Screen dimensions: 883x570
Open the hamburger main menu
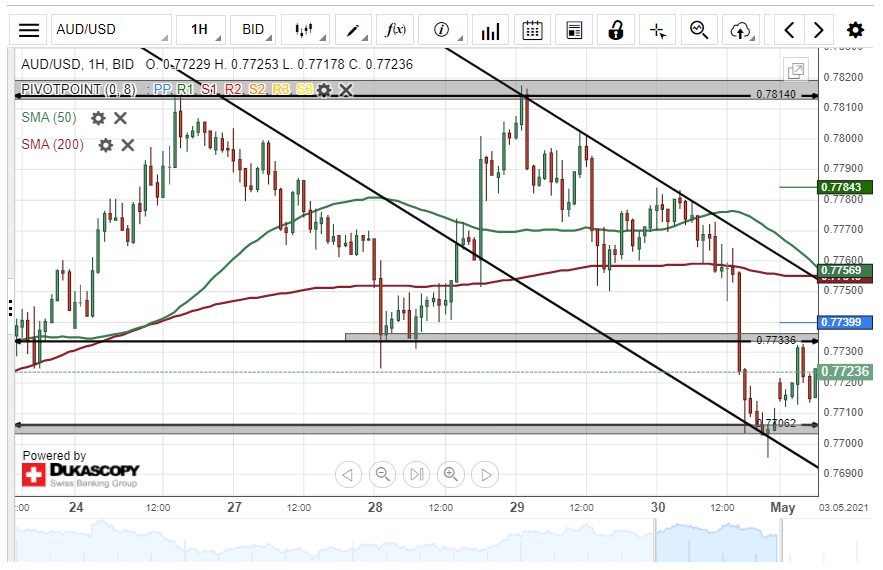[29, 30]
